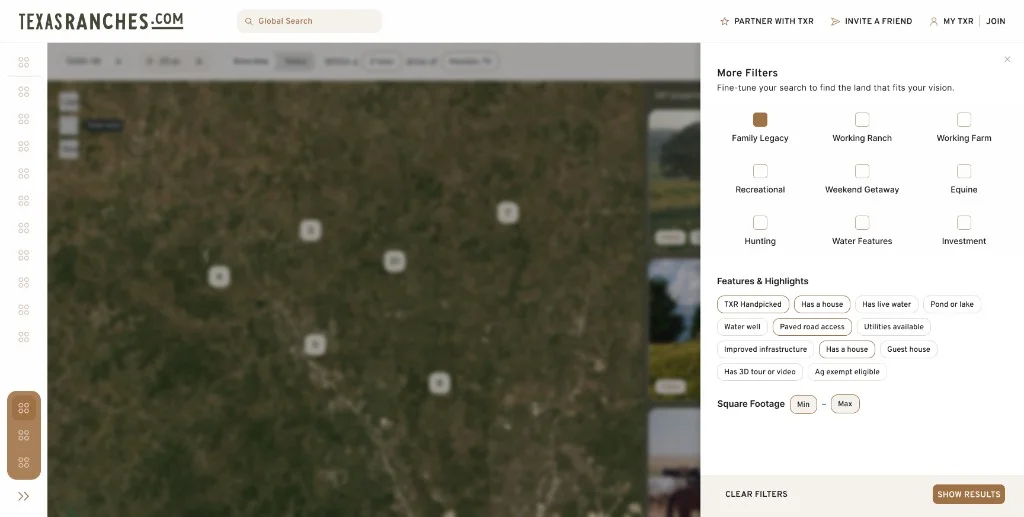Toggle the TXR Handpicked chip
The width and height of the screenshot is (1024, 517).
click(753, 304)
